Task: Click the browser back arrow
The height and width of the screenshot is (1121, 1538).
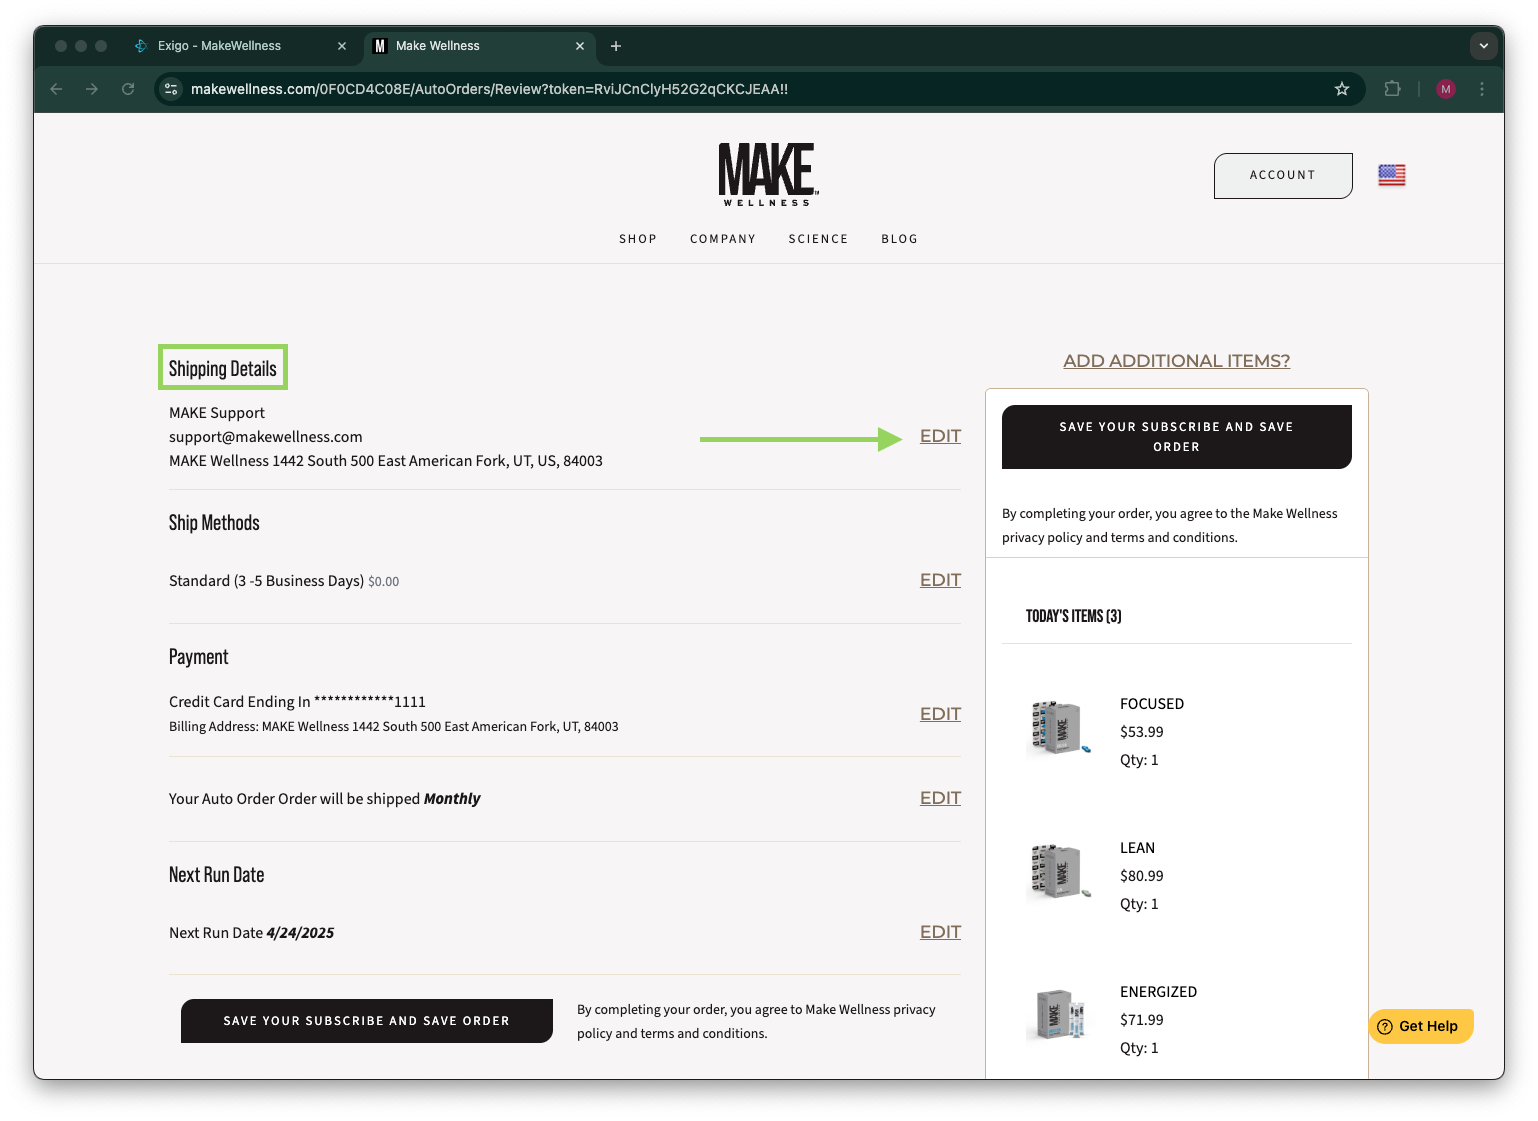Action: pos(57,89)
